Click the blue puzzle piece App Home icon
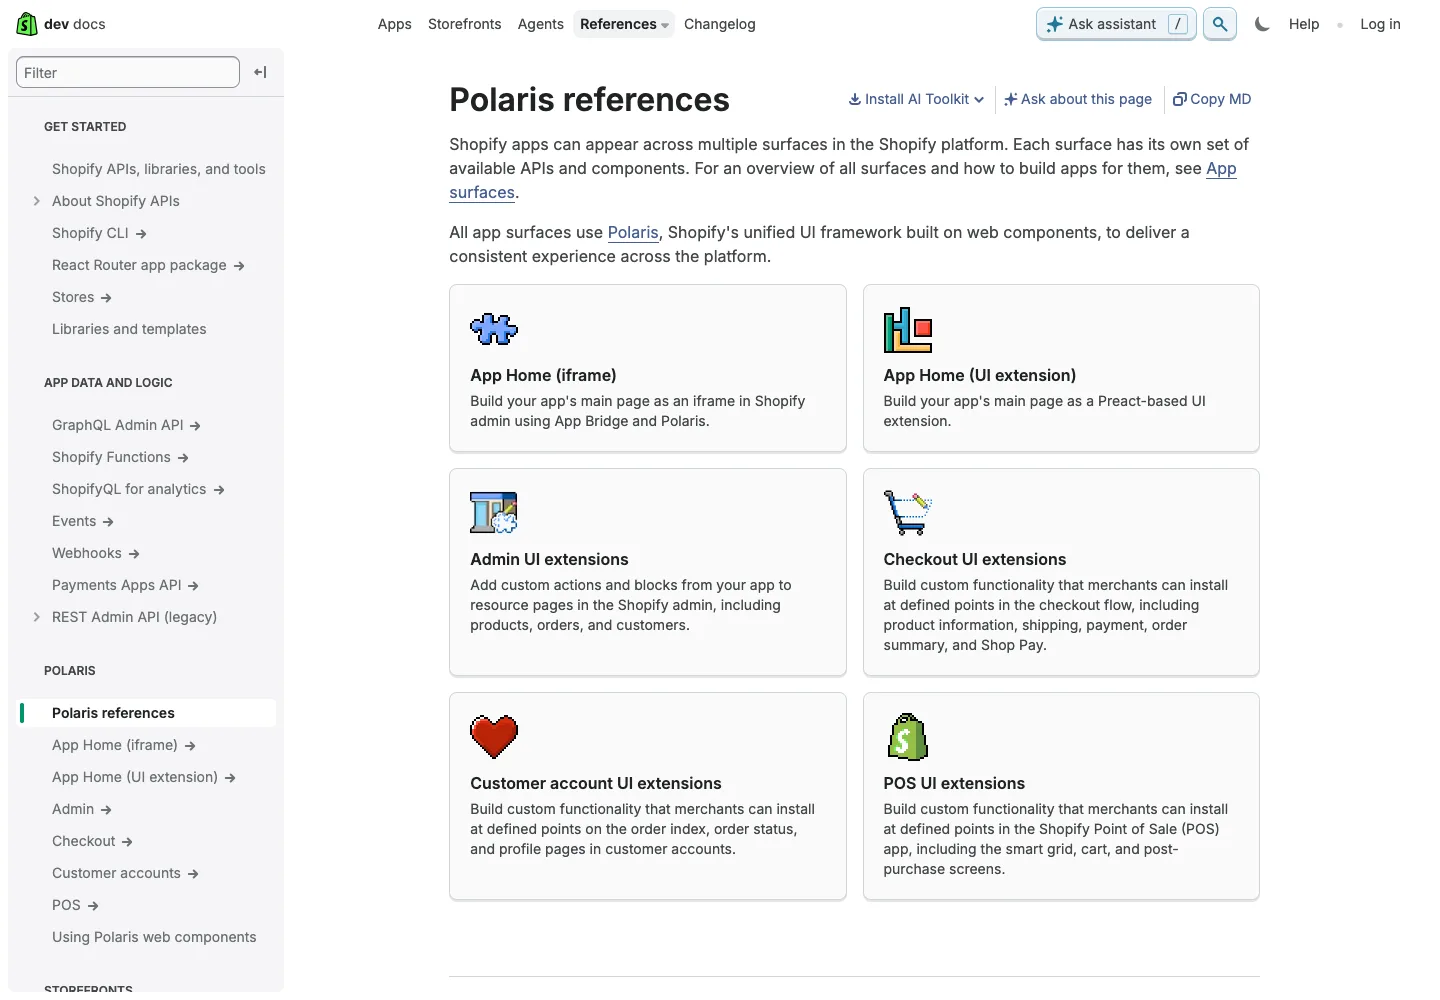The height and width of the screenshot is (1000, 1440). (494, 329)
